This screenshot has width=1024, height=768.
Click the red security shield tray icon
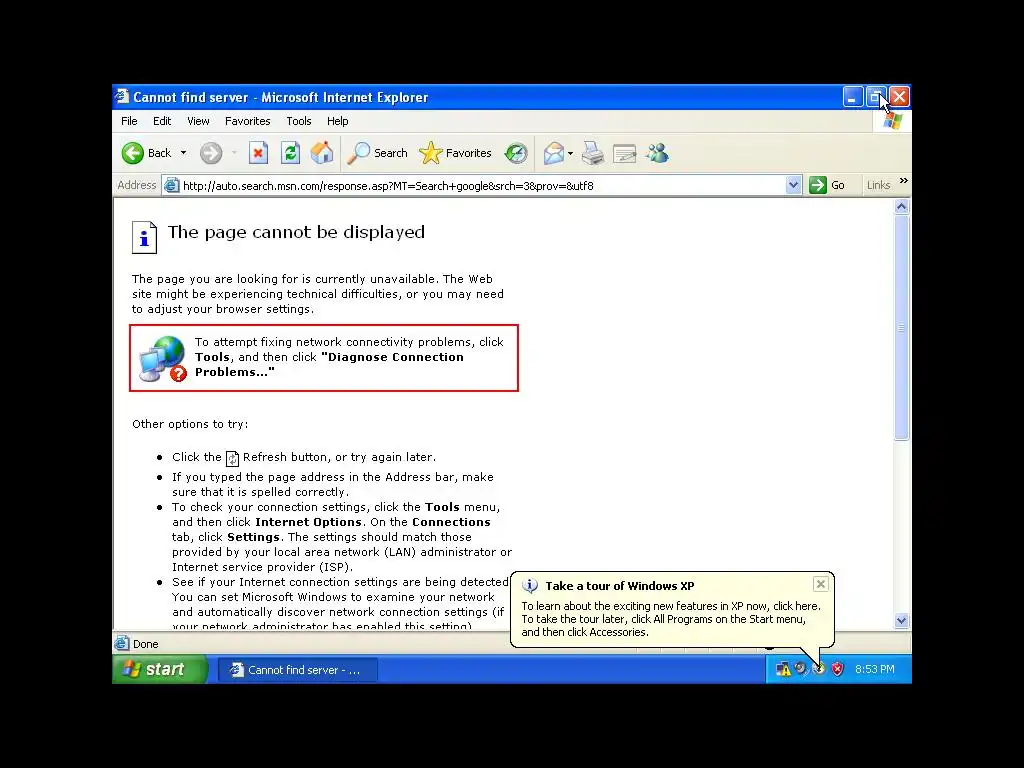(x=837, y=669)
